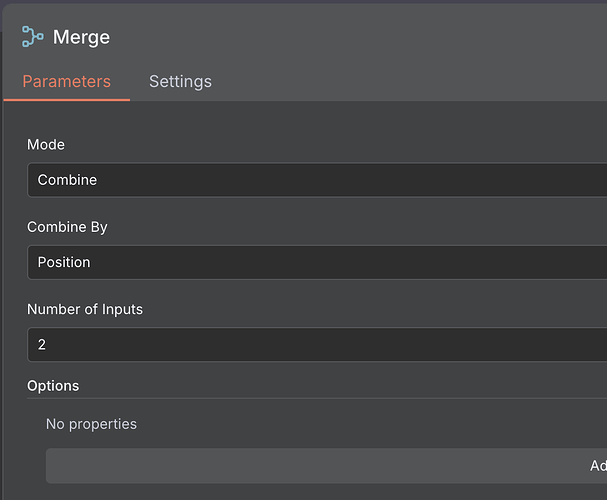Click the divider line below Options heading

tap(317, 398)
